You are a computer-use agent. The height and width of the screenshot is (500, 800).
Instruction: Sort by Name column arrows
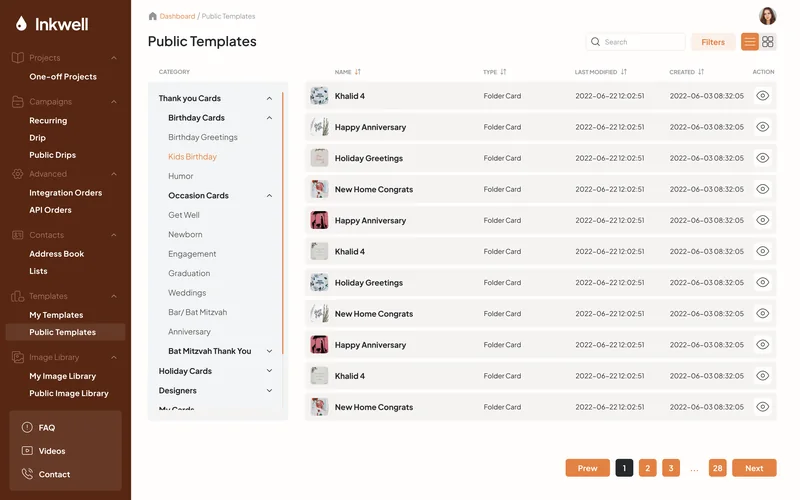358,72
